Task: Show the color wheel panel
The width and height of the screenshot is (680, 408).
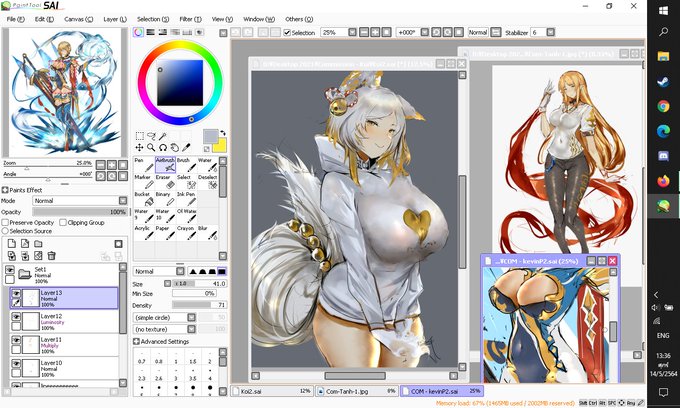Action: [138, 32]
